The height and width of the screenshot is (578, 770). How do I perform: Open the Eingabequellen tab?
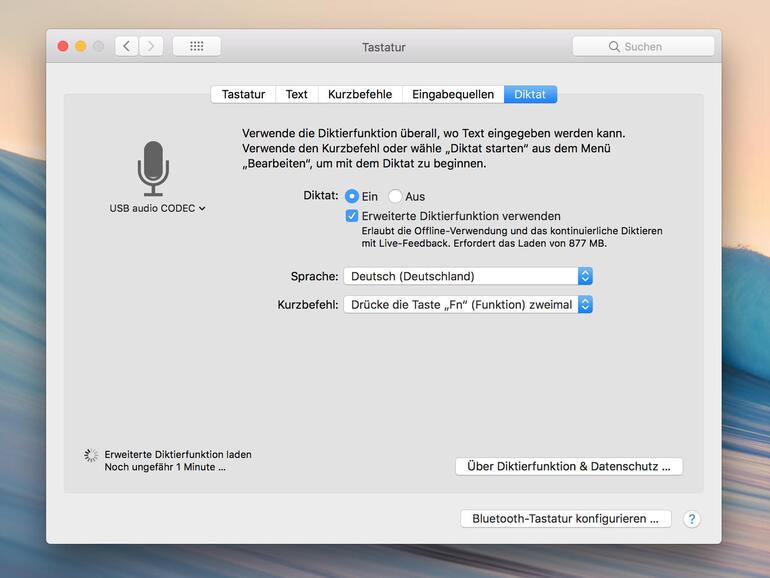[x=453, y=94]
